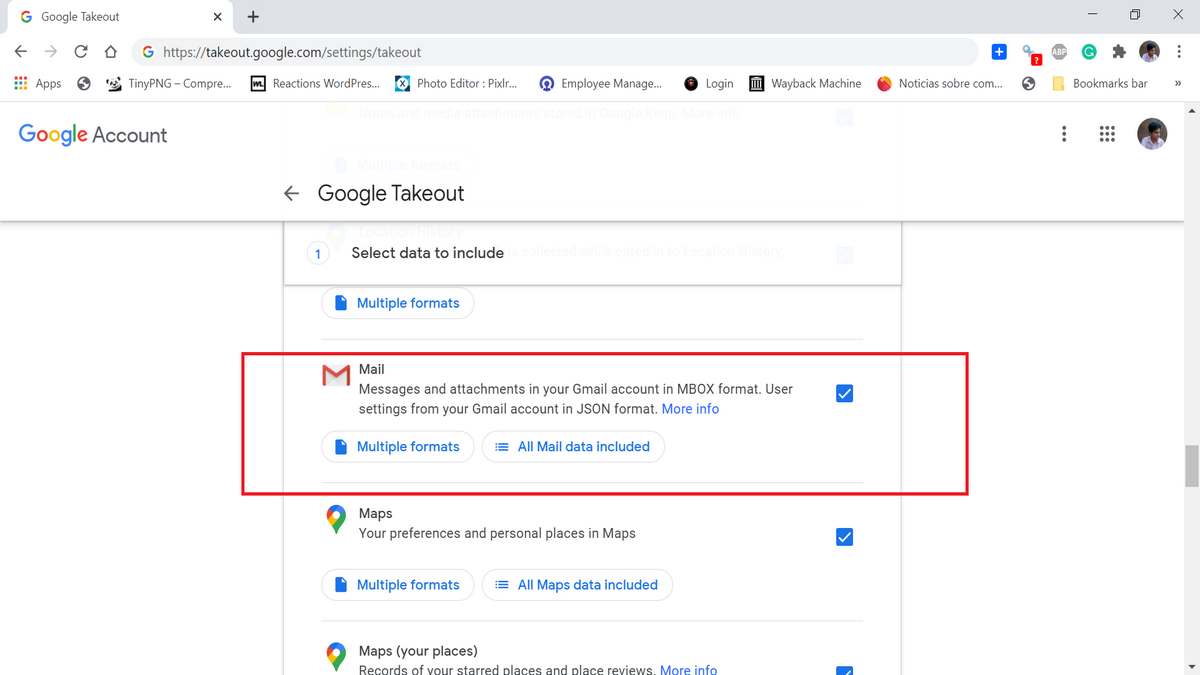
Task: Click the browser forward arrow
Action: (x=51, y=52)
